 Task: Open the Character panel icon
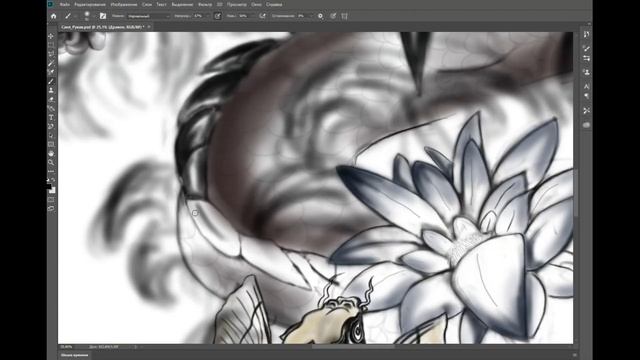[x=587, y=87]
